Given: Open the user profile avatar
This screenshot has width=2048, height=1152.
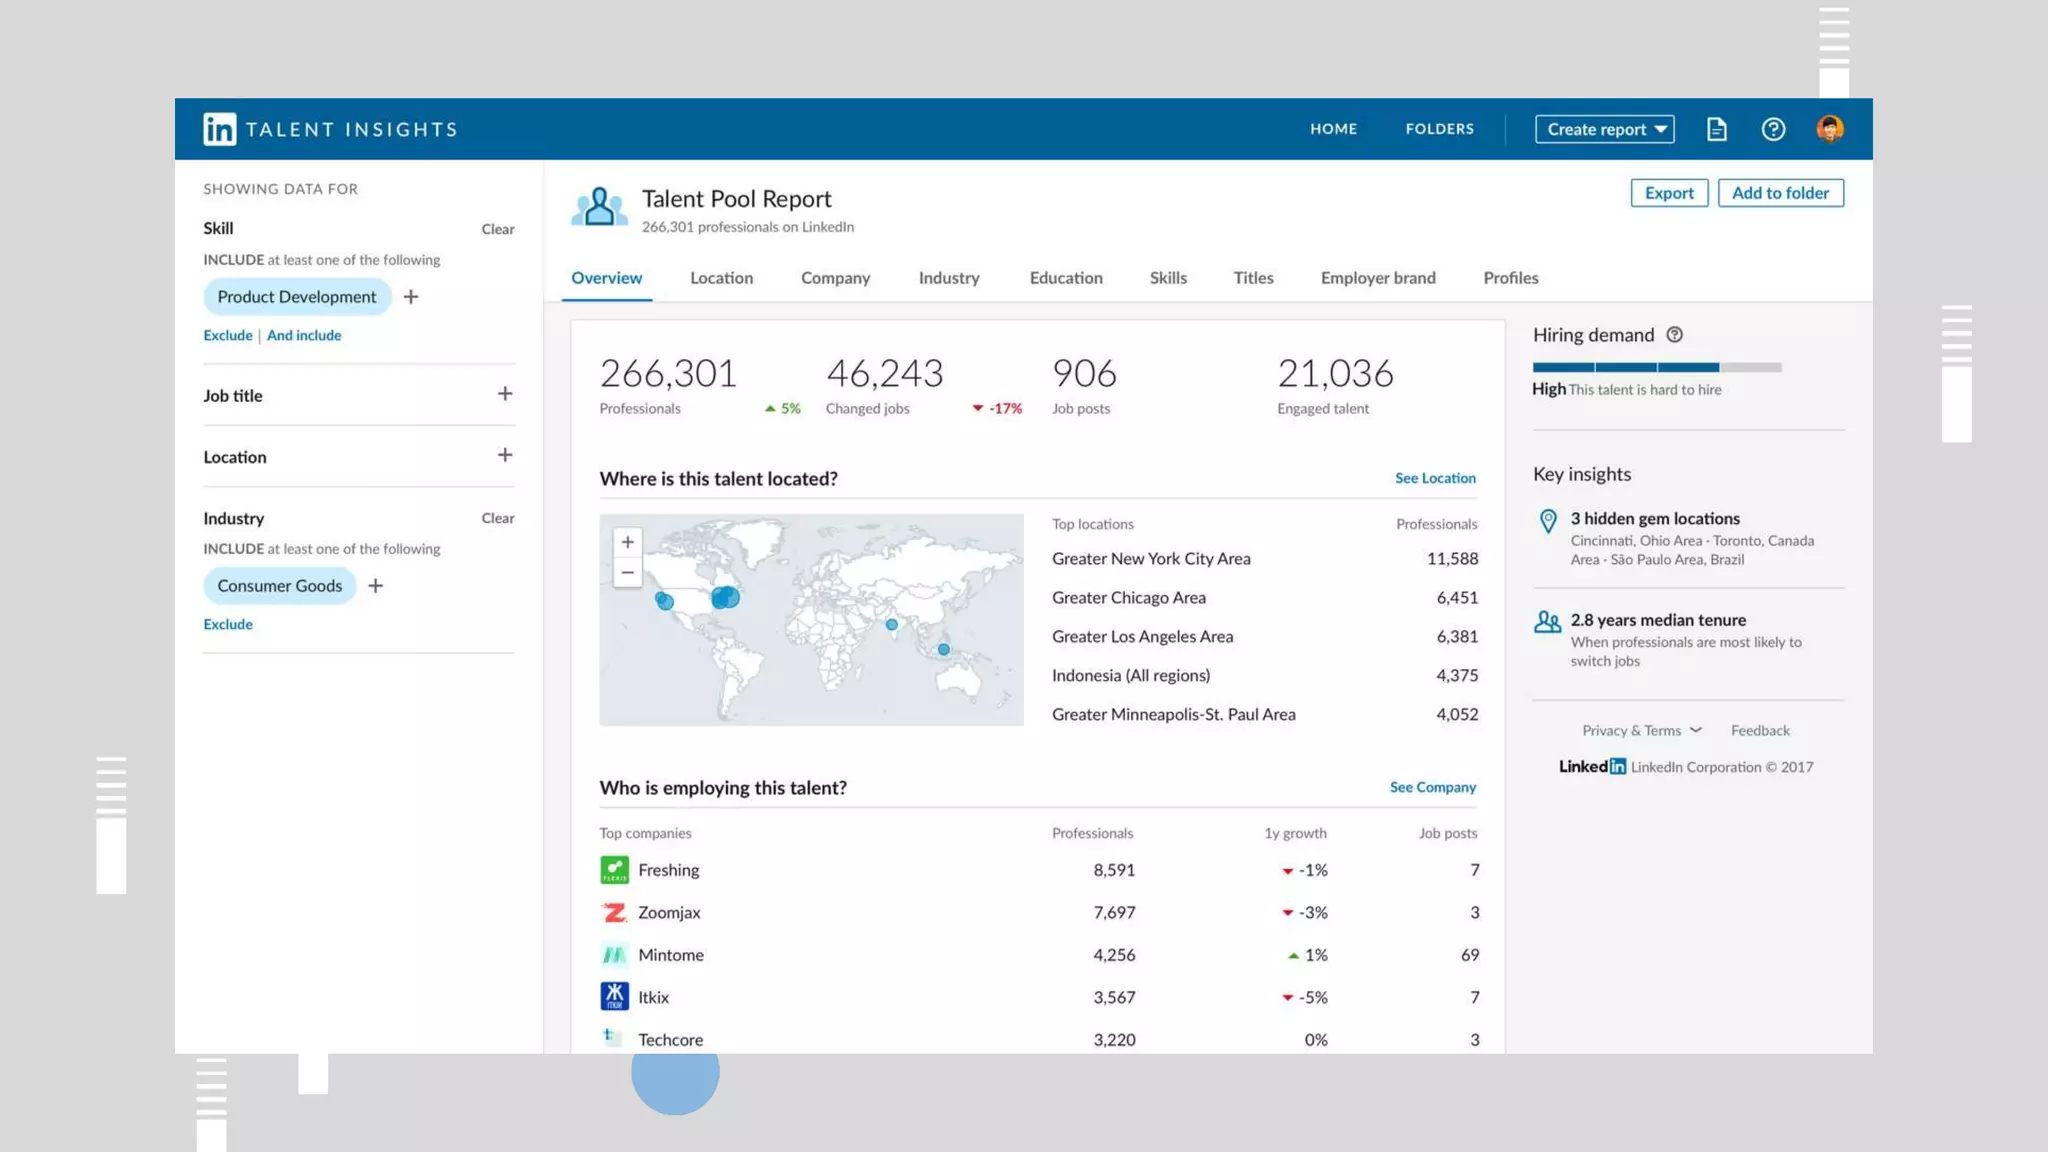Looking at the screenshot, I should (x=1830, y=129).
